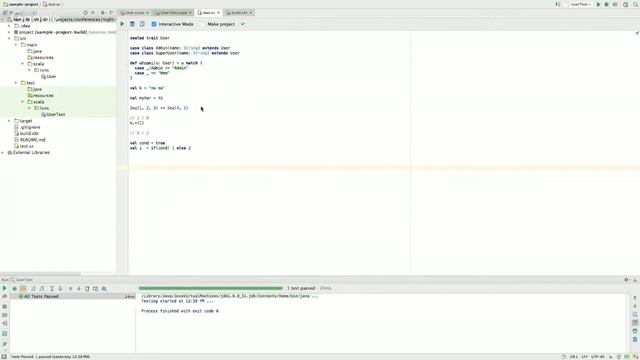Open Run panel settings gear
This screenshot has height=360, width=640.
[626, 280]
